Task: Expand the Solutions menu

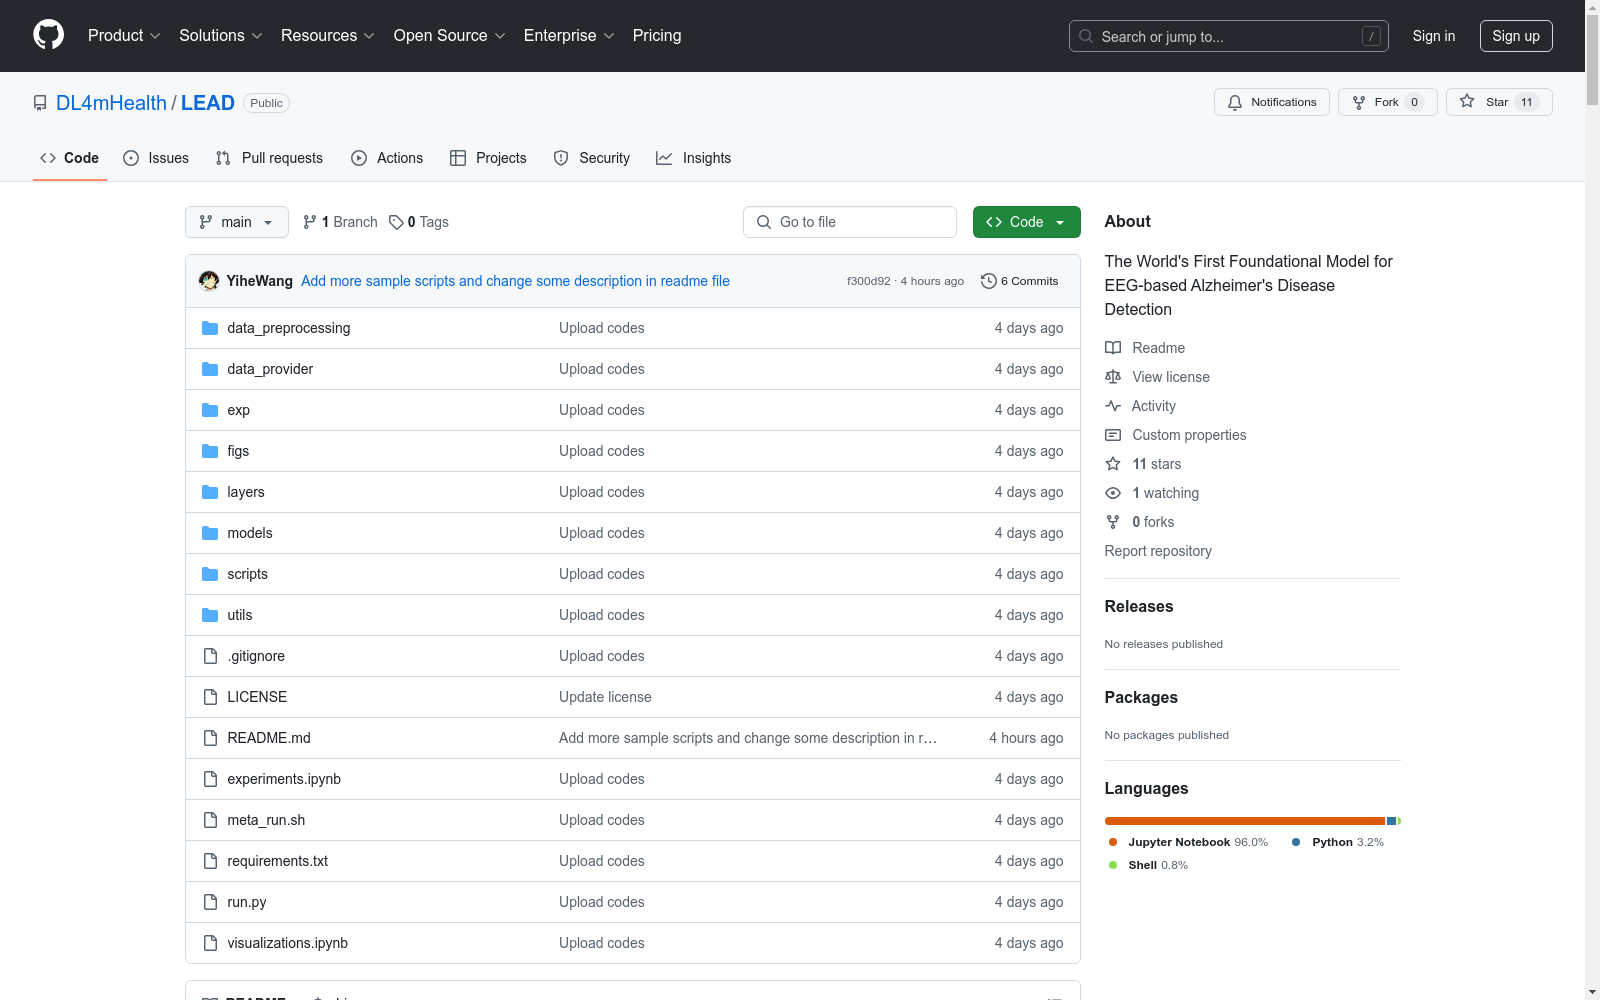Action: click(x=220, y=35)
